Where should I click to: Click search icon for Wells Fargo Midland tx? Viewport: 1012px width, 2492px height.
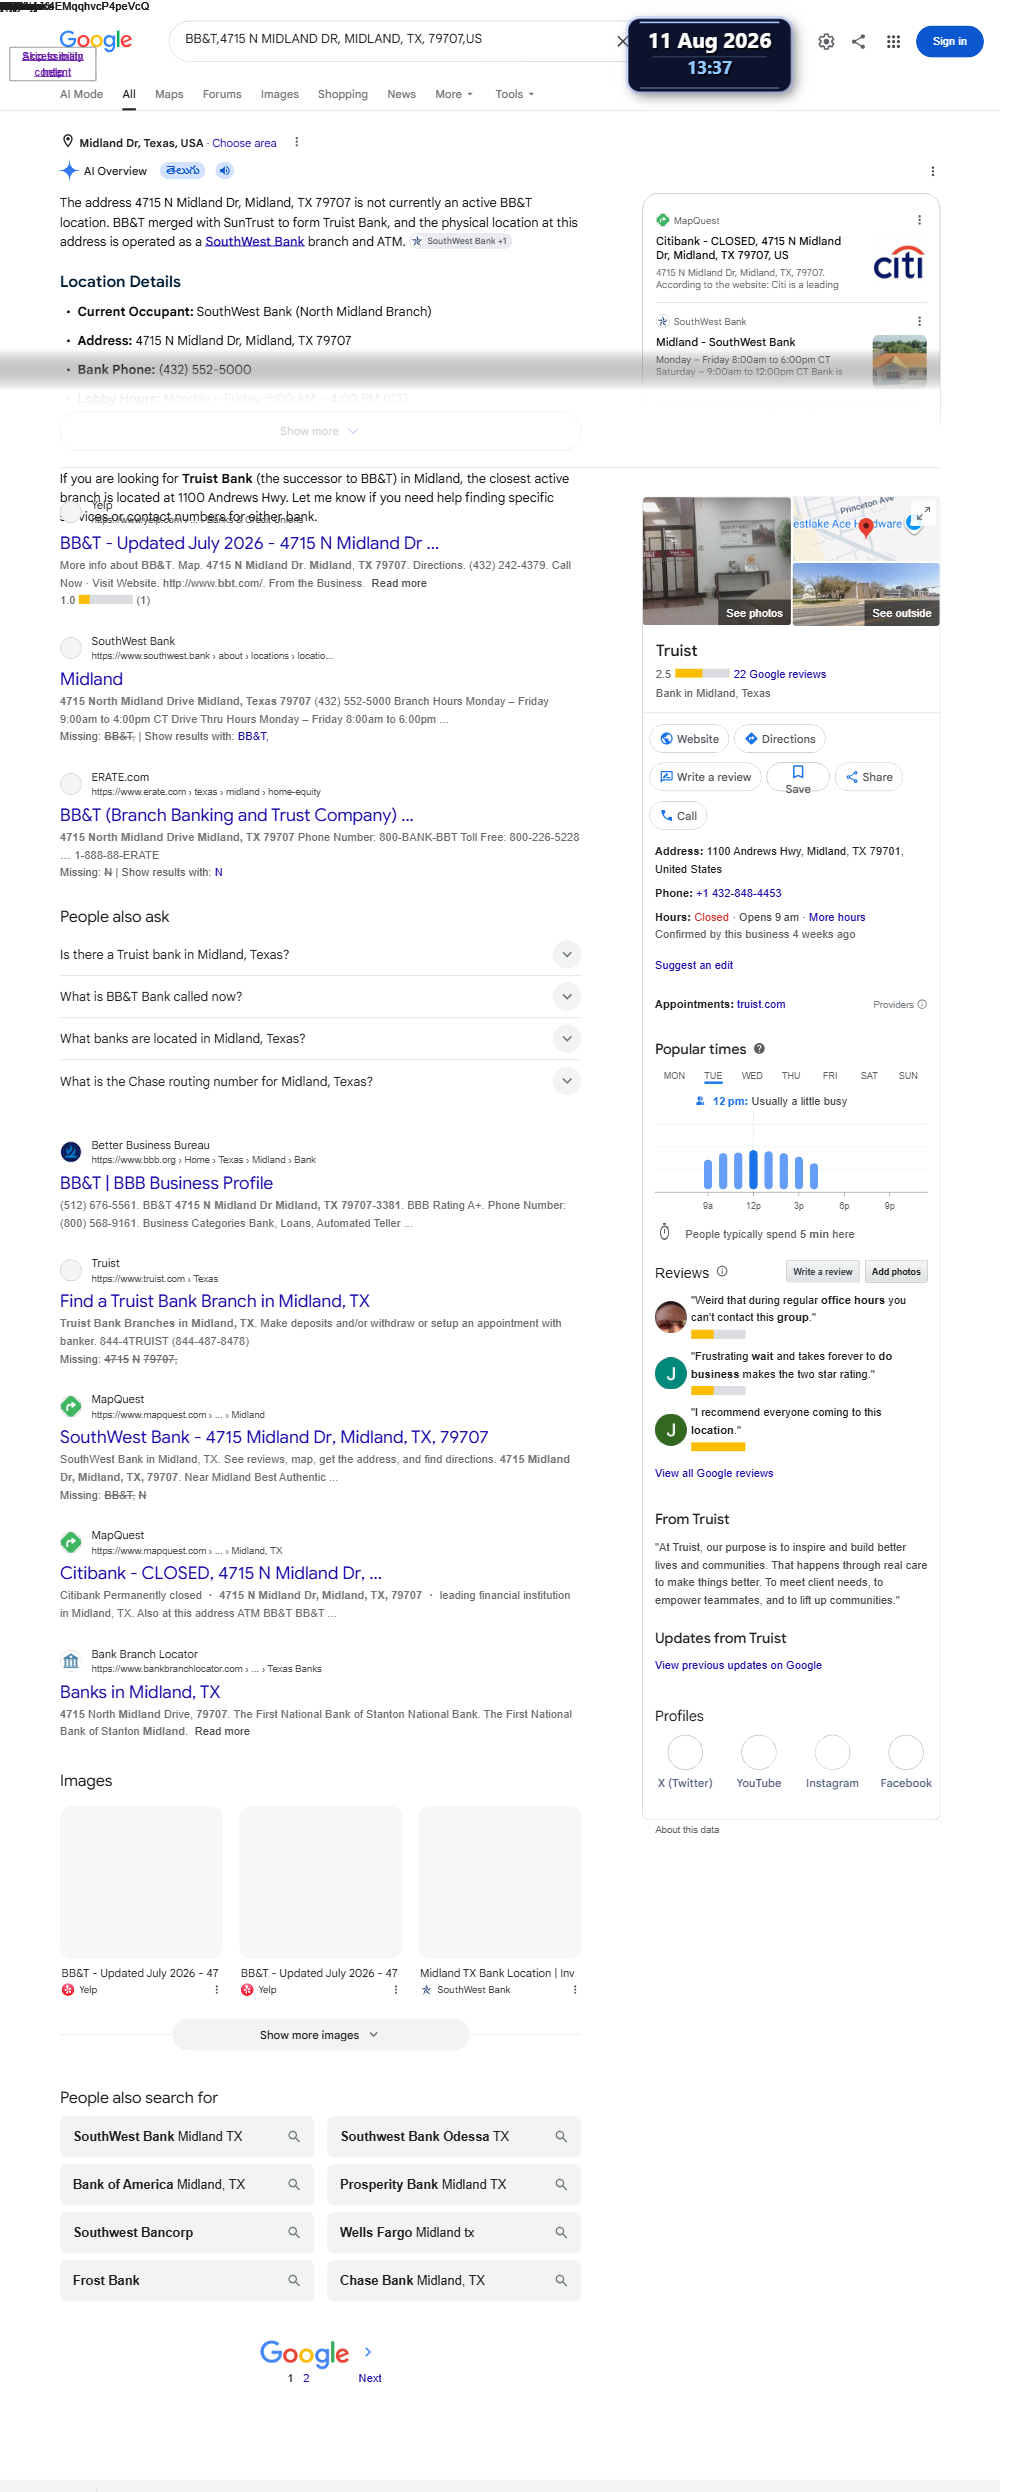click(x=561, y=2232)
